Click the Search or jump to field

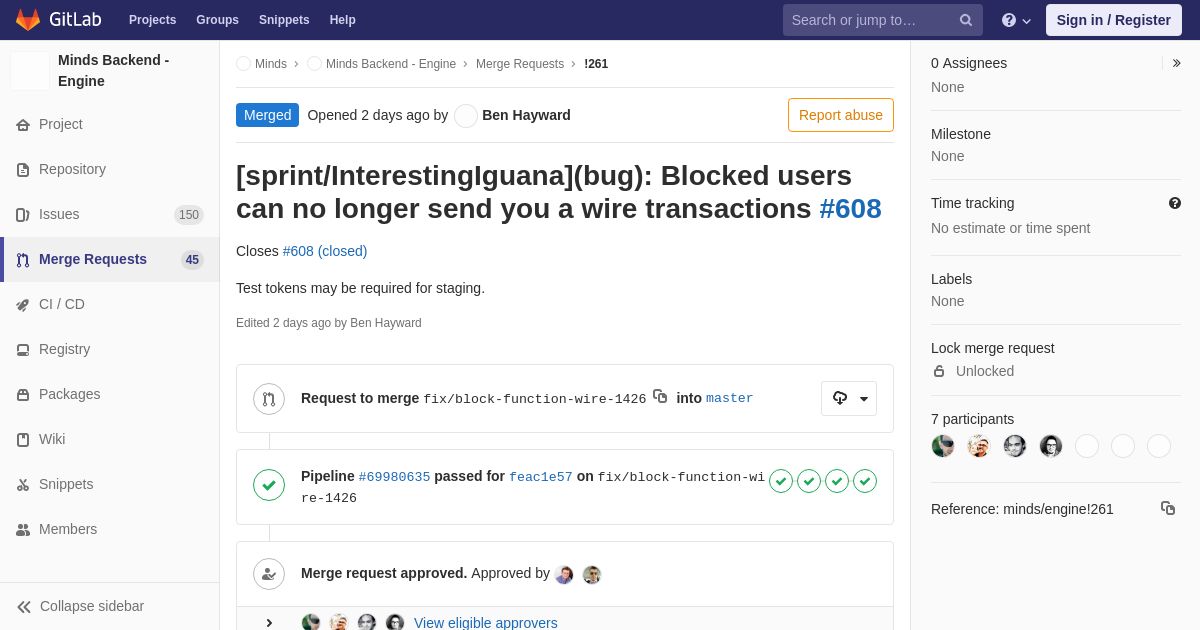[870, 20]
